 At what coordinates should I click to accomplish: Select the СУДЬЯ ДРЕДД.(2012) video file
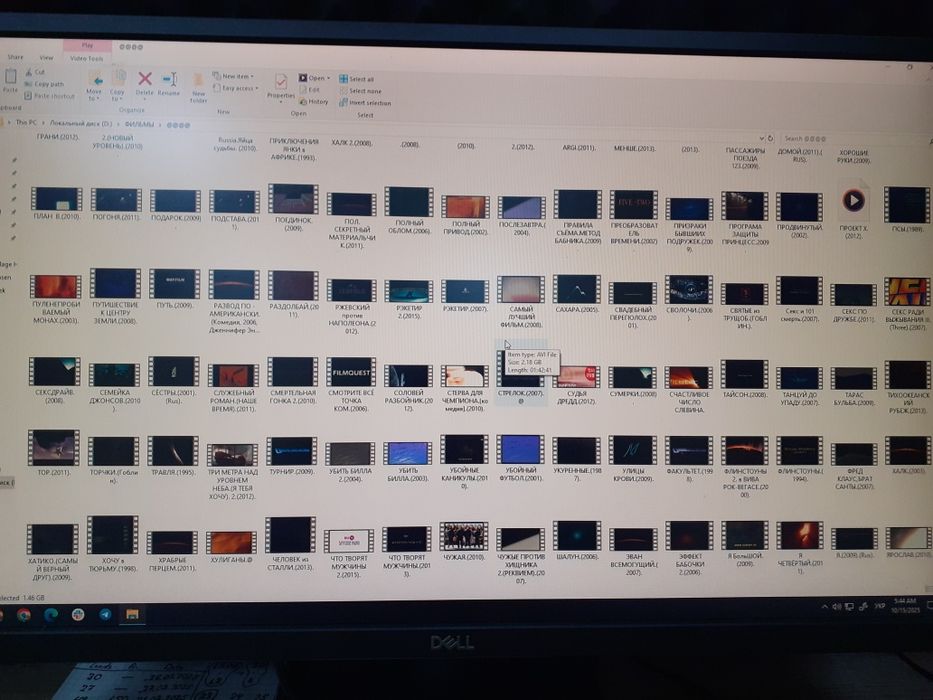[x=577, y=384]
